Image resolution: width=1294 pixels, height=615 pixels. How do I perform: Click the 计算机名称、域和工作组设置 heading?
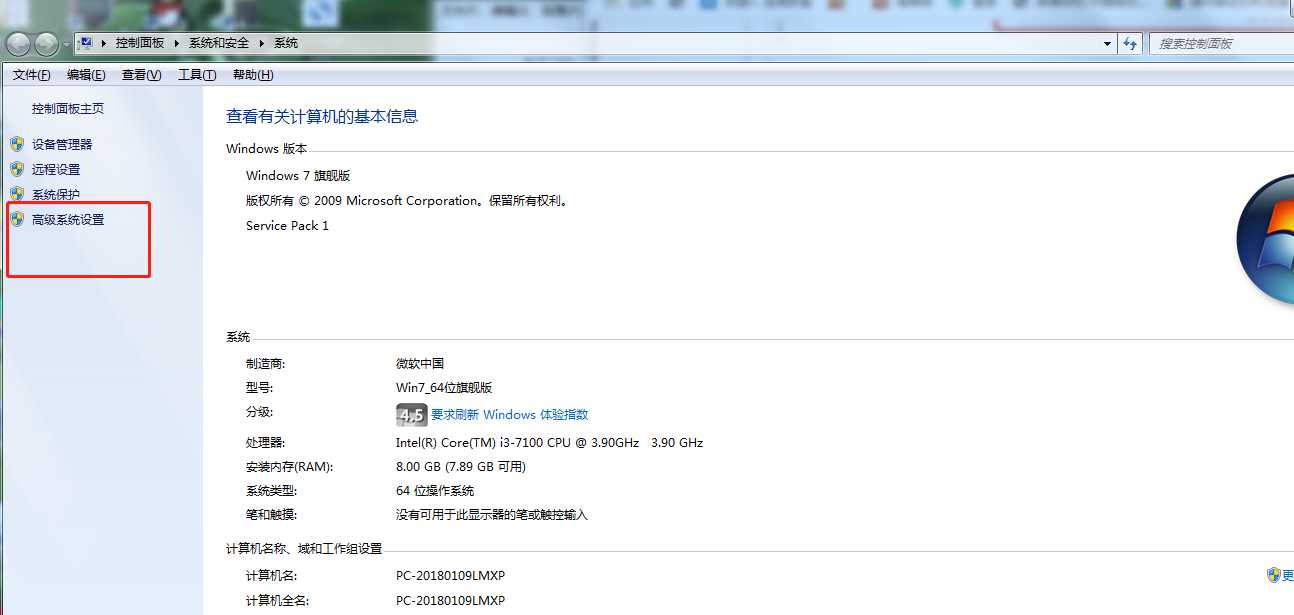(304, 549)
